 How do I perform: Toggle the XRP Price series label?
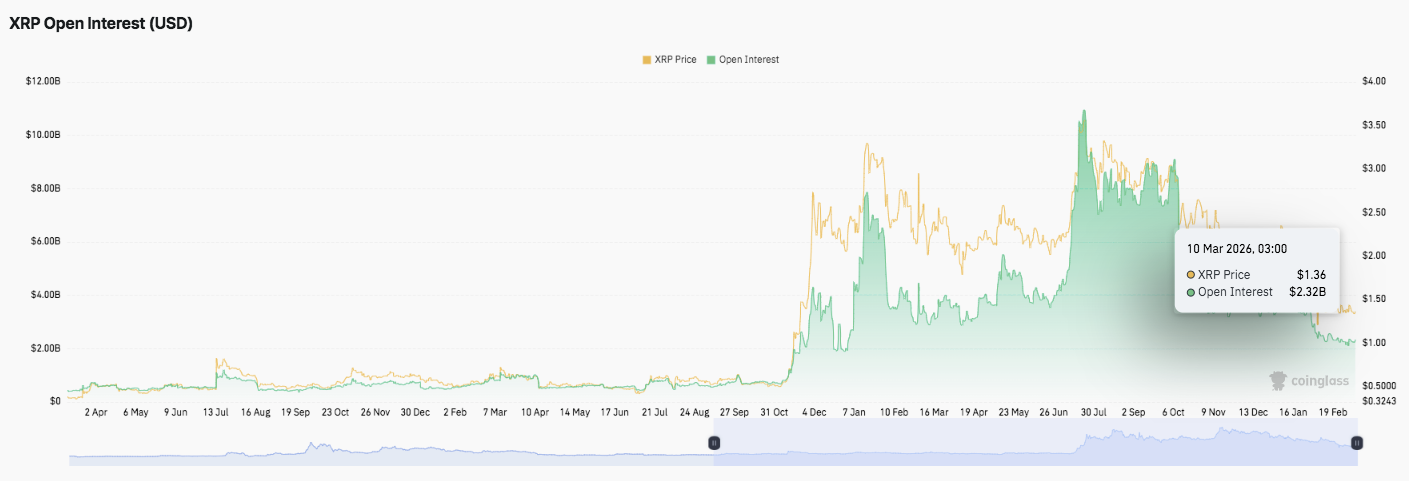676,60
